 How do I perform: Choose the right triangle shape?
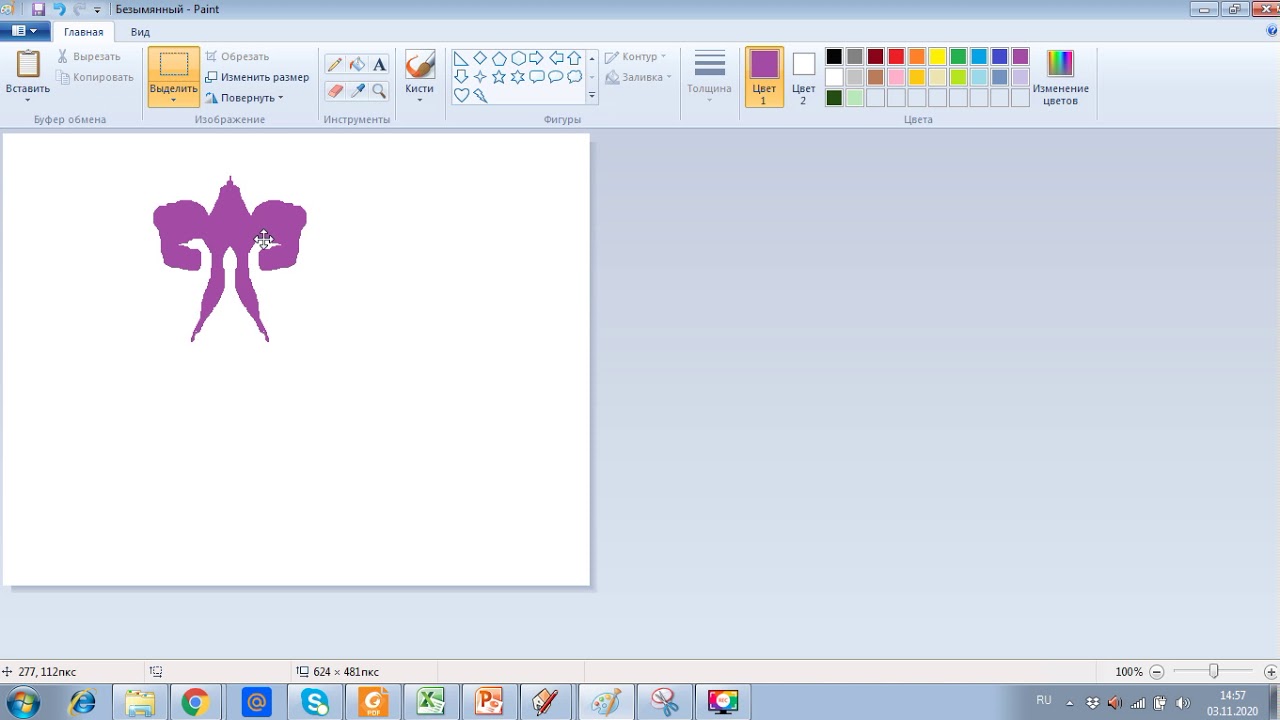461,58
